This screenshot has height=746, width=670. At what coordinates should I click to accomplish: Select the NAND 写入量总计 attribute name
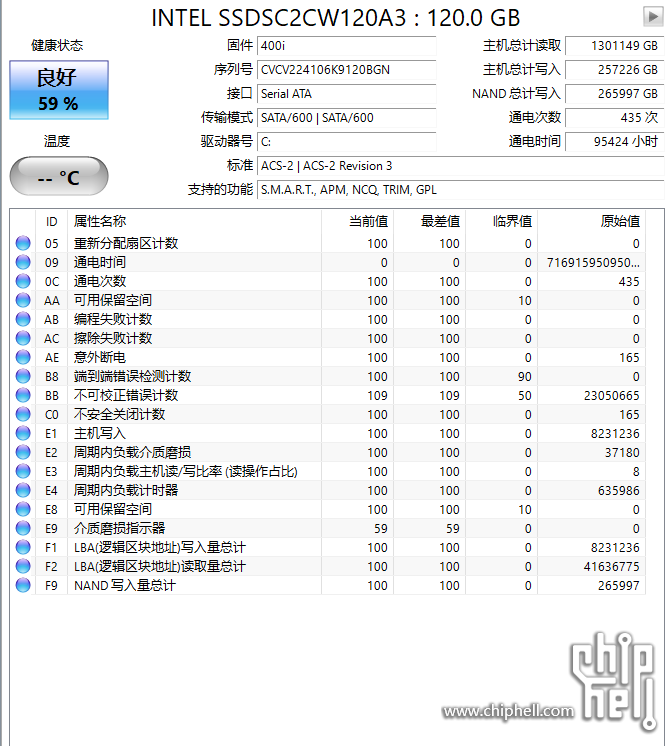coord(125,585)
